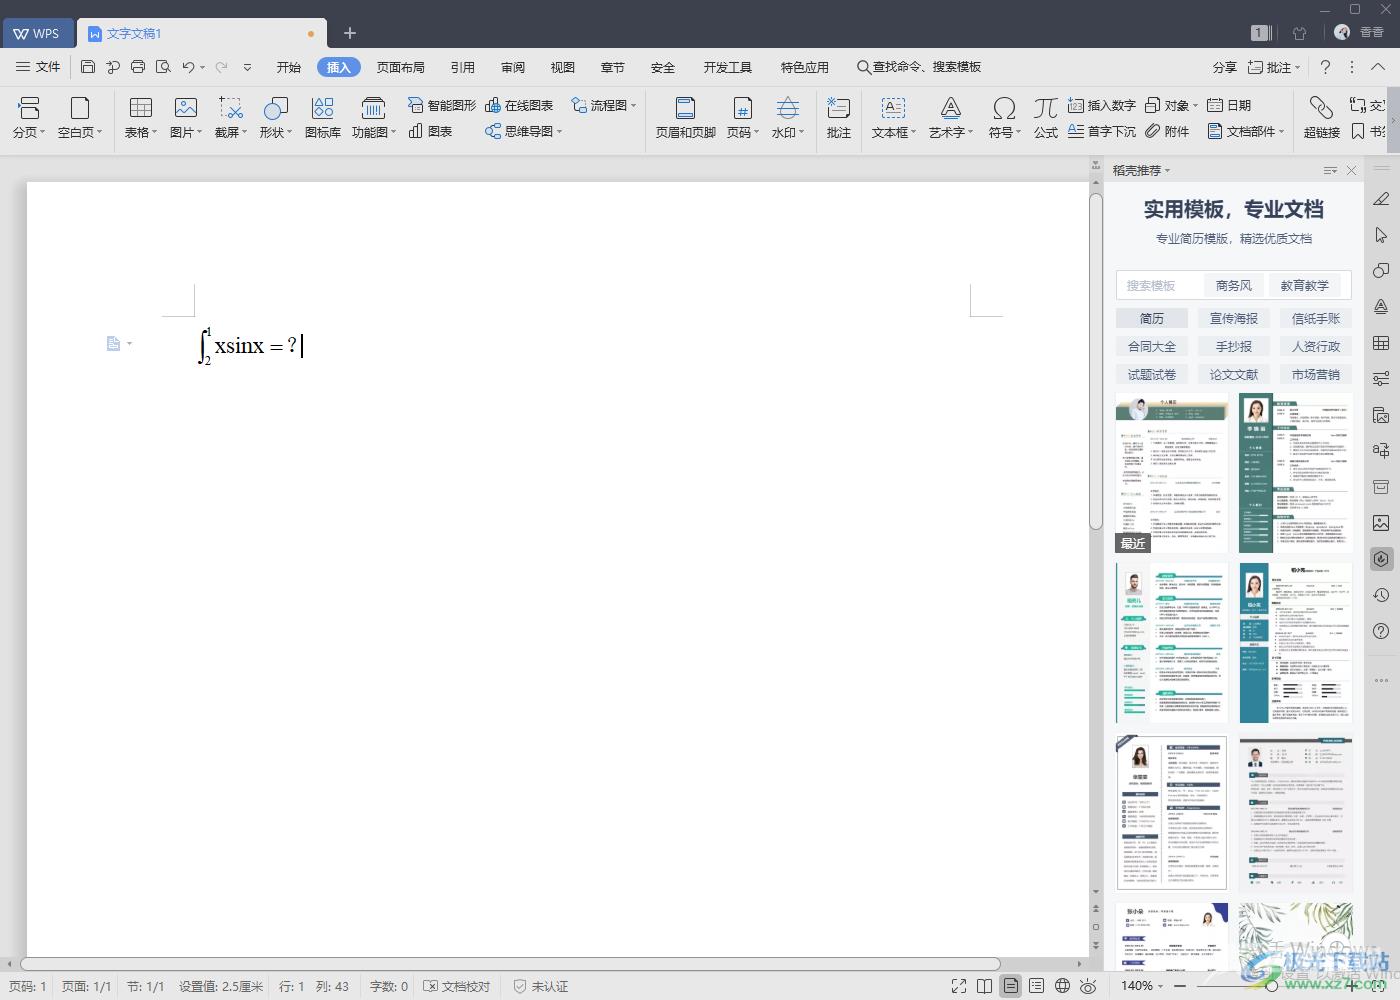Switch to page layout view
Image resolution: width=1400 pixels, height=1000 pixels.
1011,986
